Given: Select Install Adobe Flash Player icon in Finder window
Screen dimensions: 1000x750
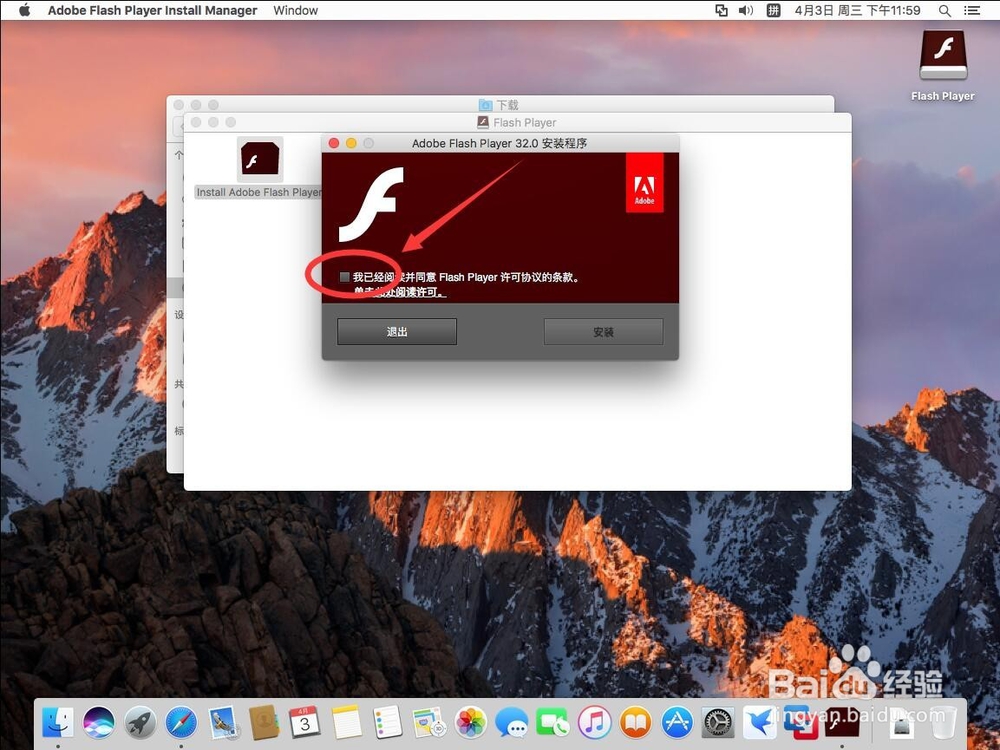Looking at the screenshot, I should pyautogui.click(x=260, y=159).
